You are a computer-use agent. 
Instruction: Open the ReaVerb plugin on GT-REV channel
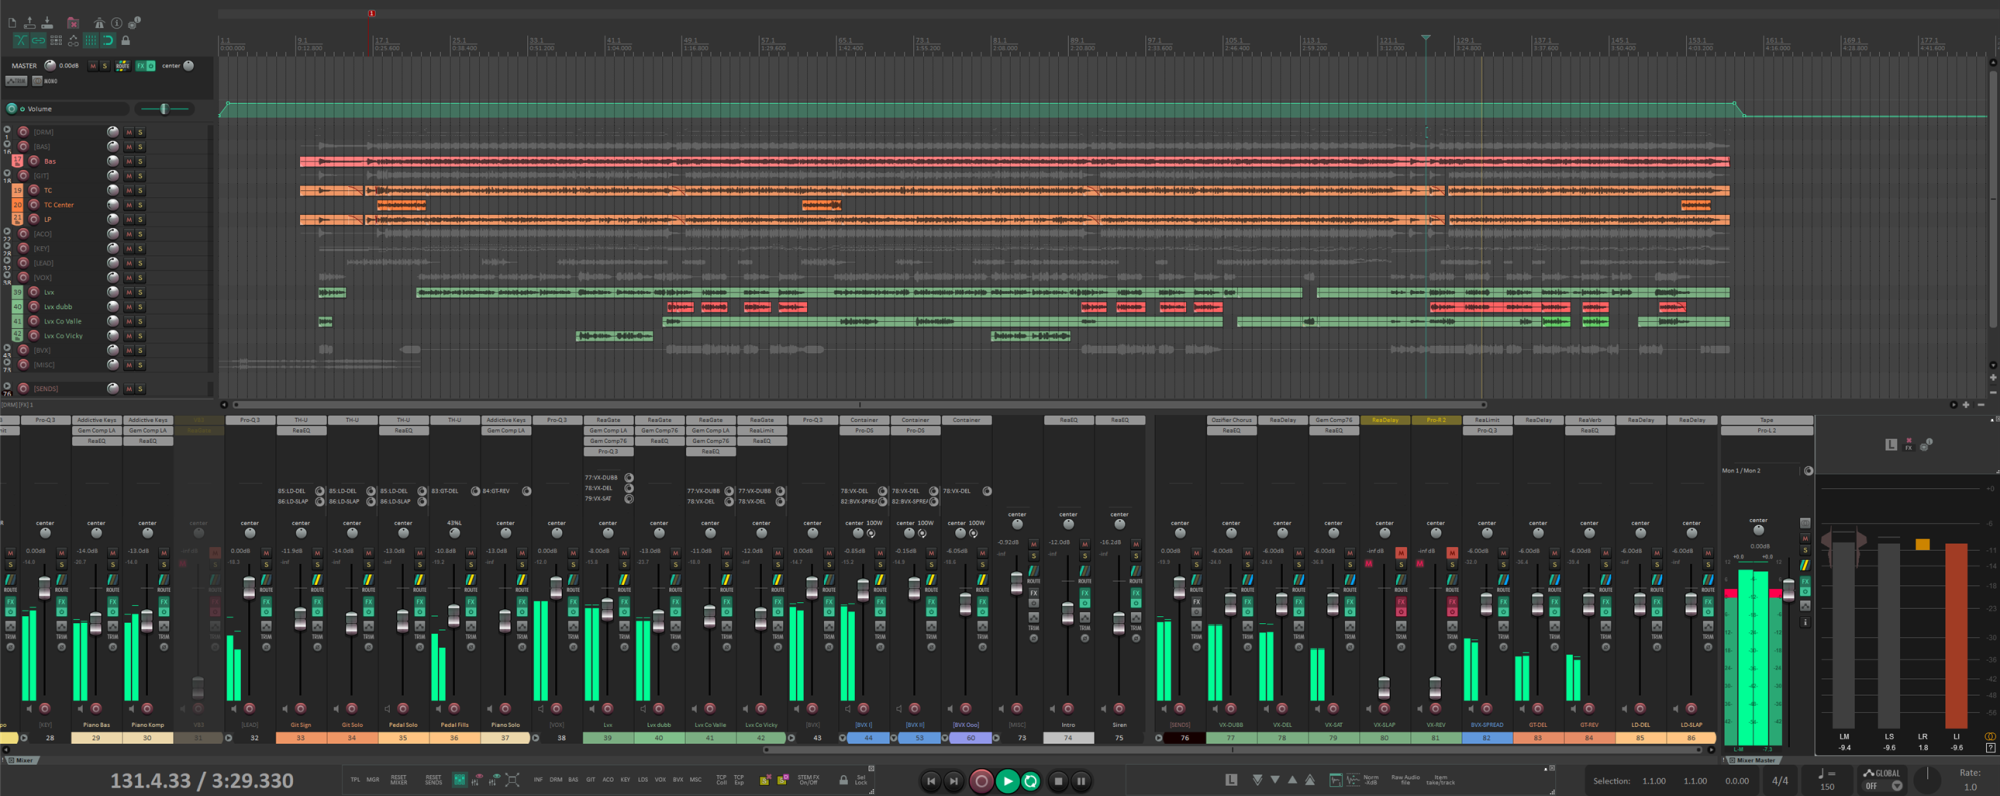(x=1589, y=420)
